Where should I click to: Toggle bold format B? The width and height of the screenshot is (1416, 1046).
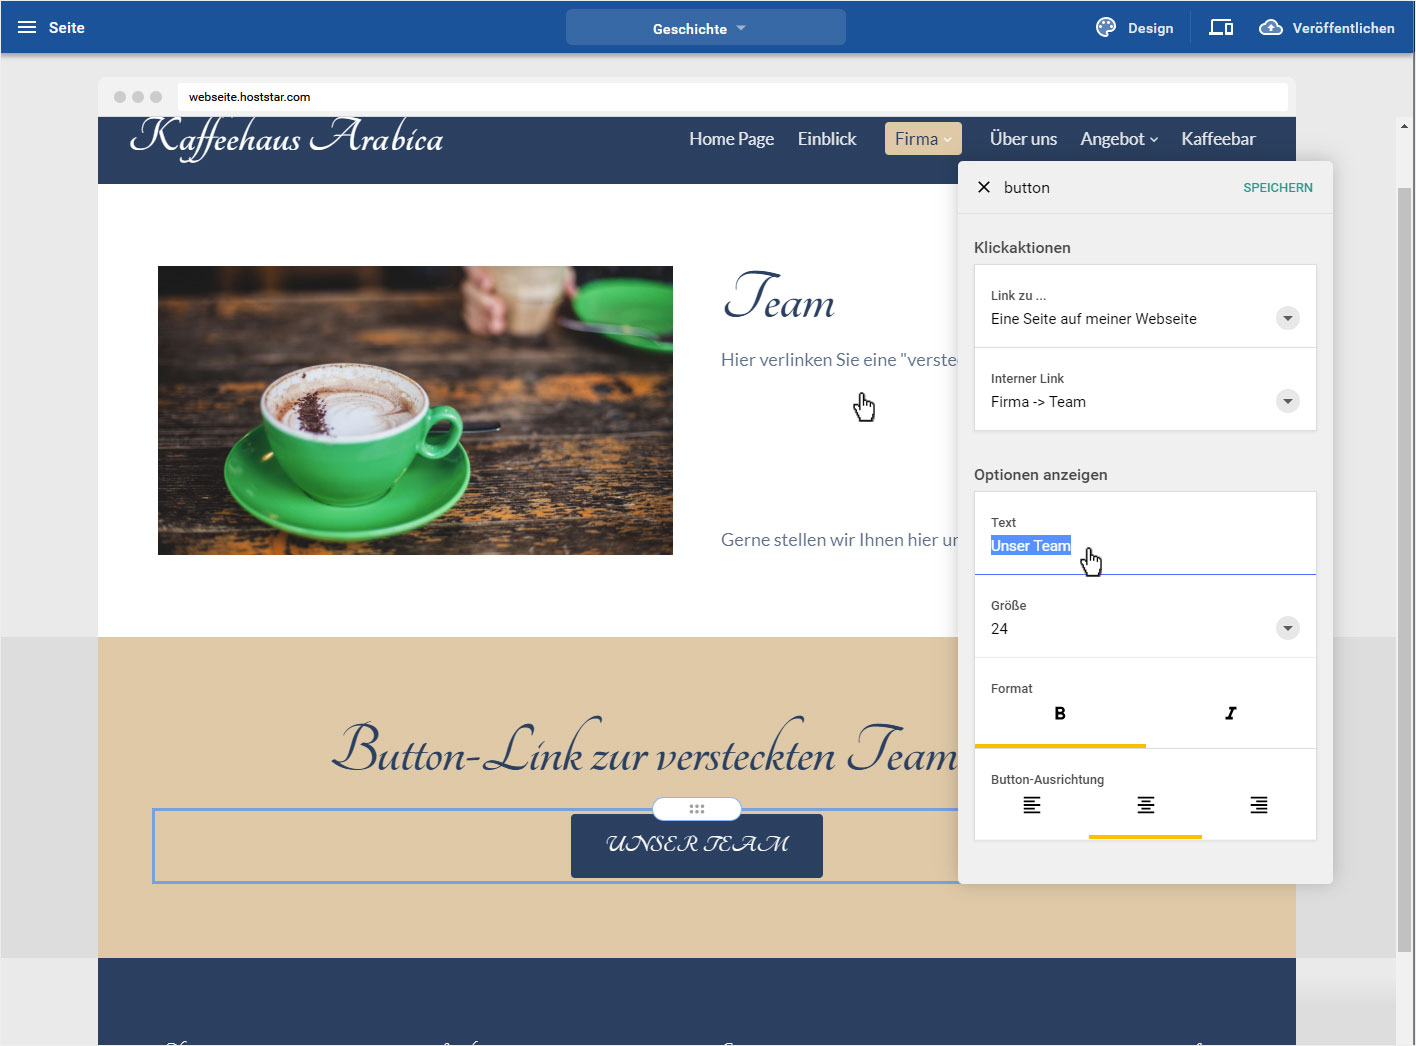1060,713
